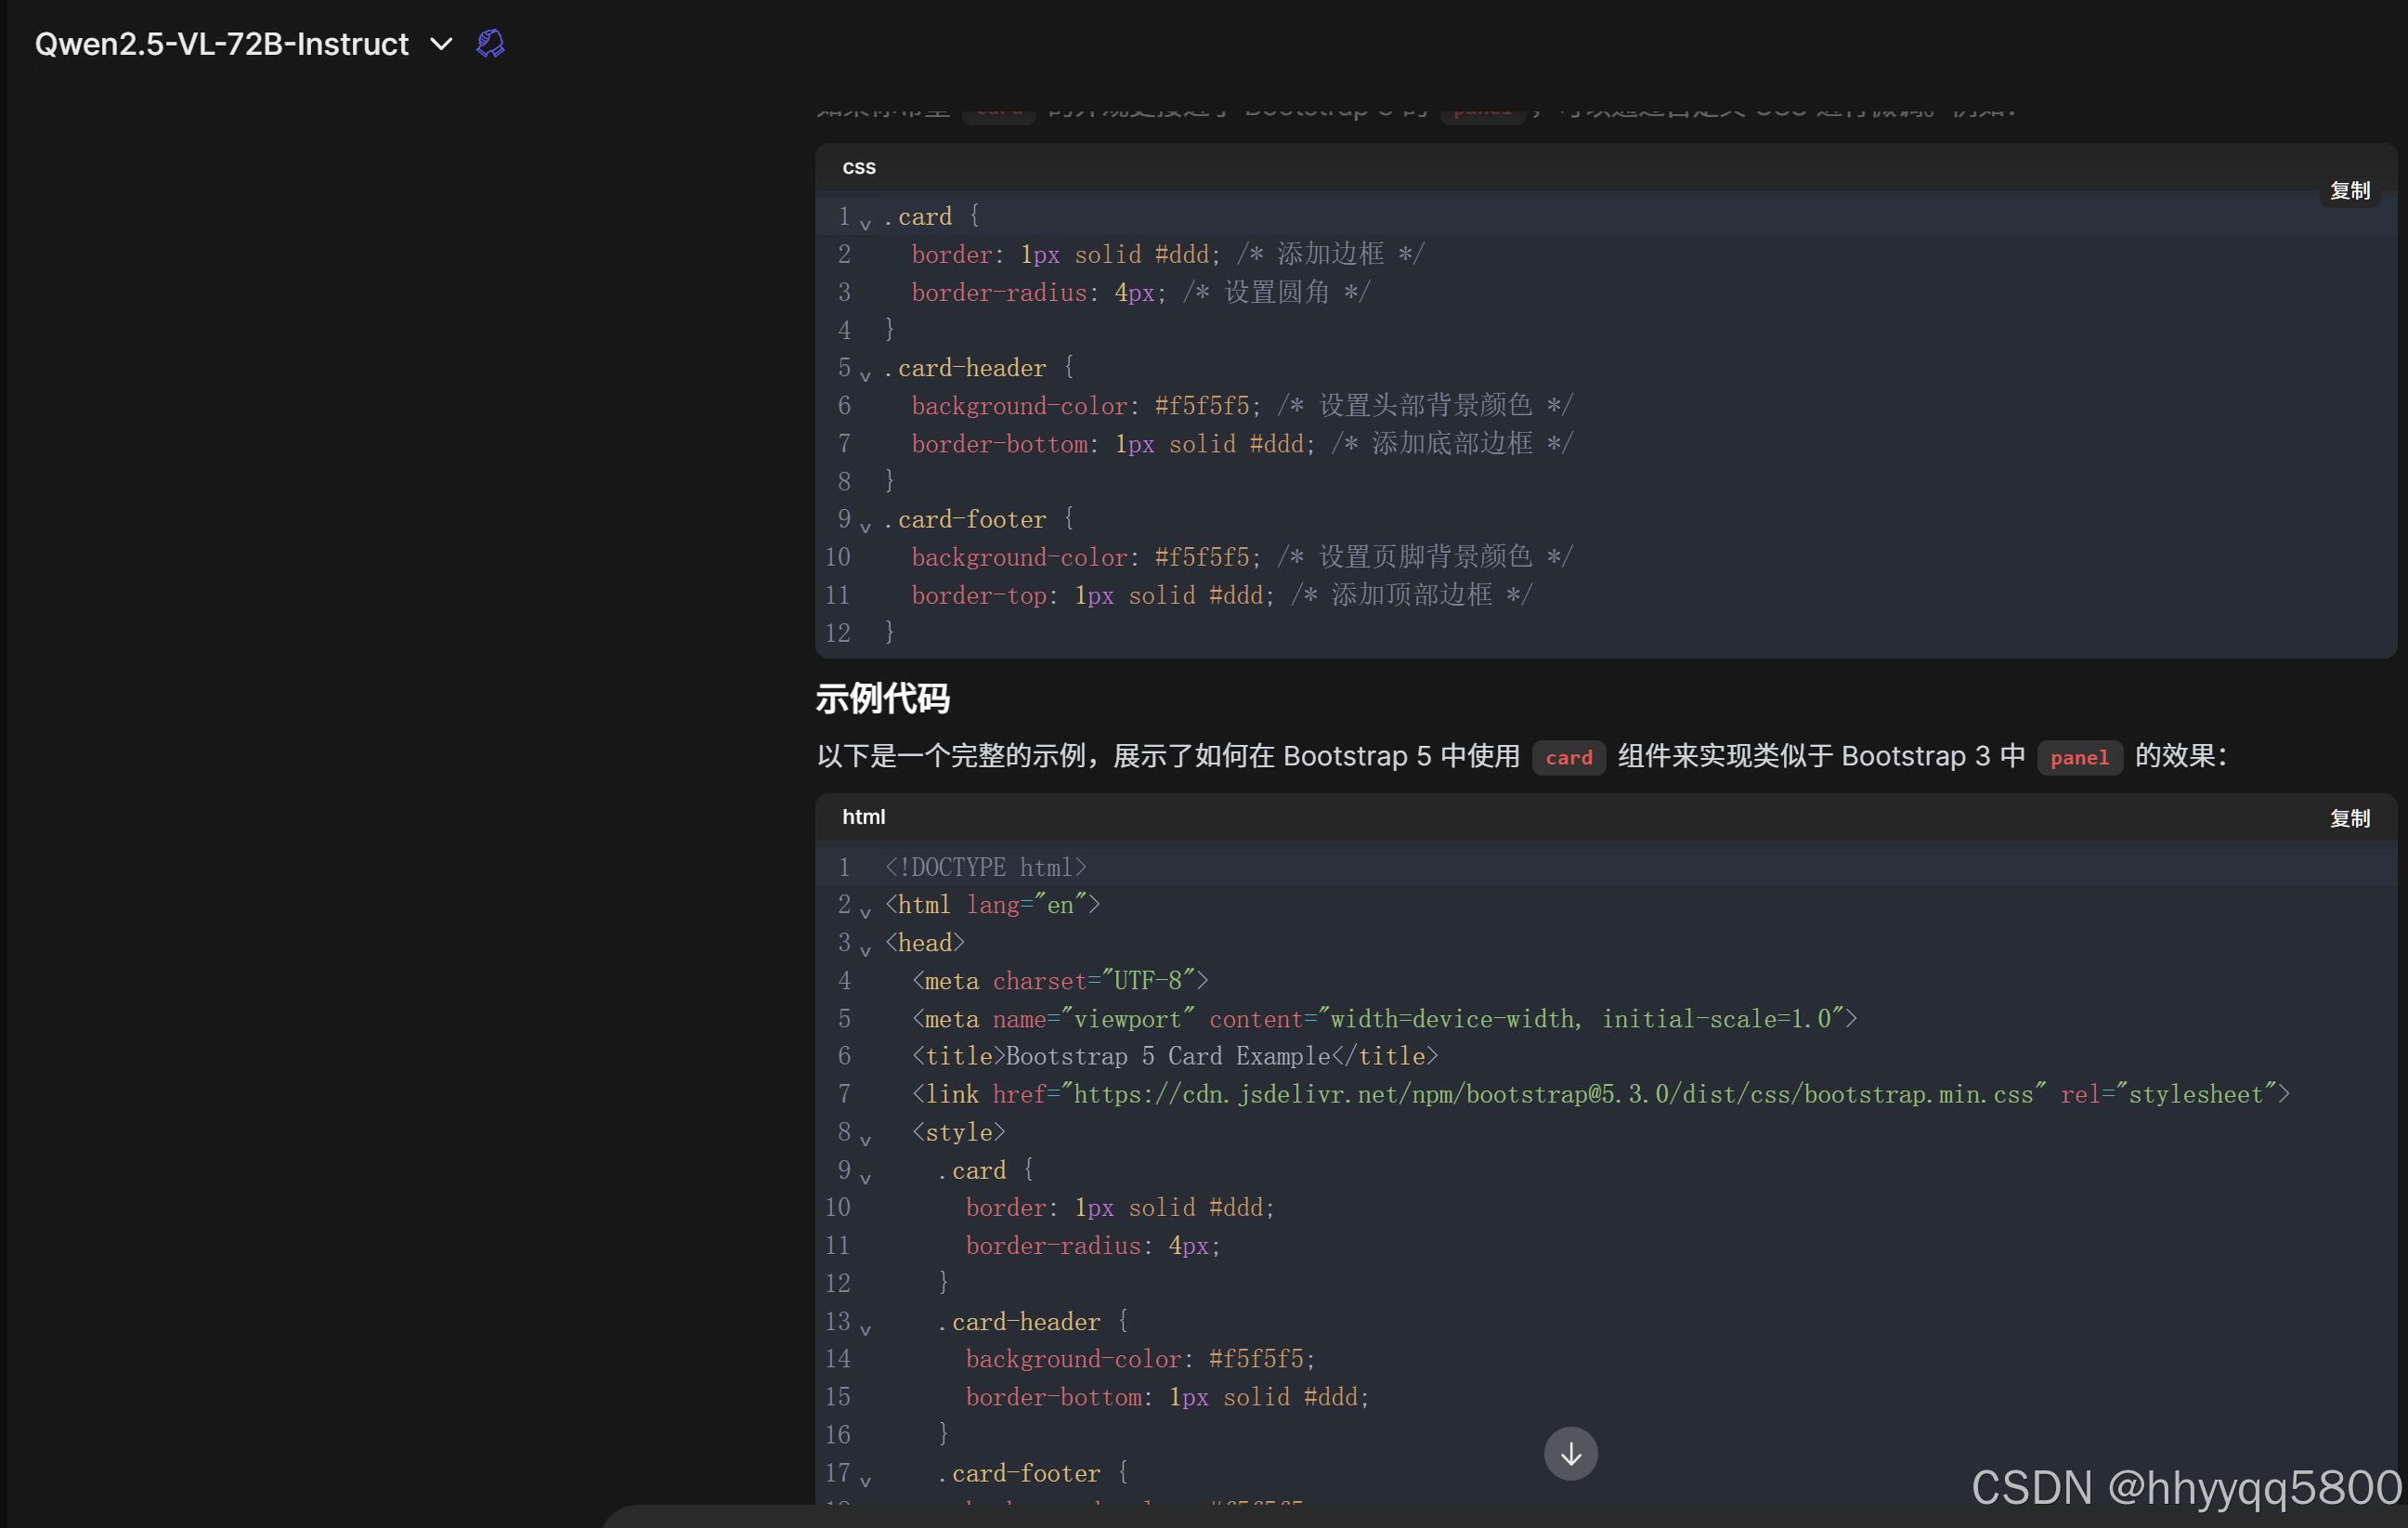Open the Qwen2.5-VL-72B-Instruct model dropdown

(441, 44)
